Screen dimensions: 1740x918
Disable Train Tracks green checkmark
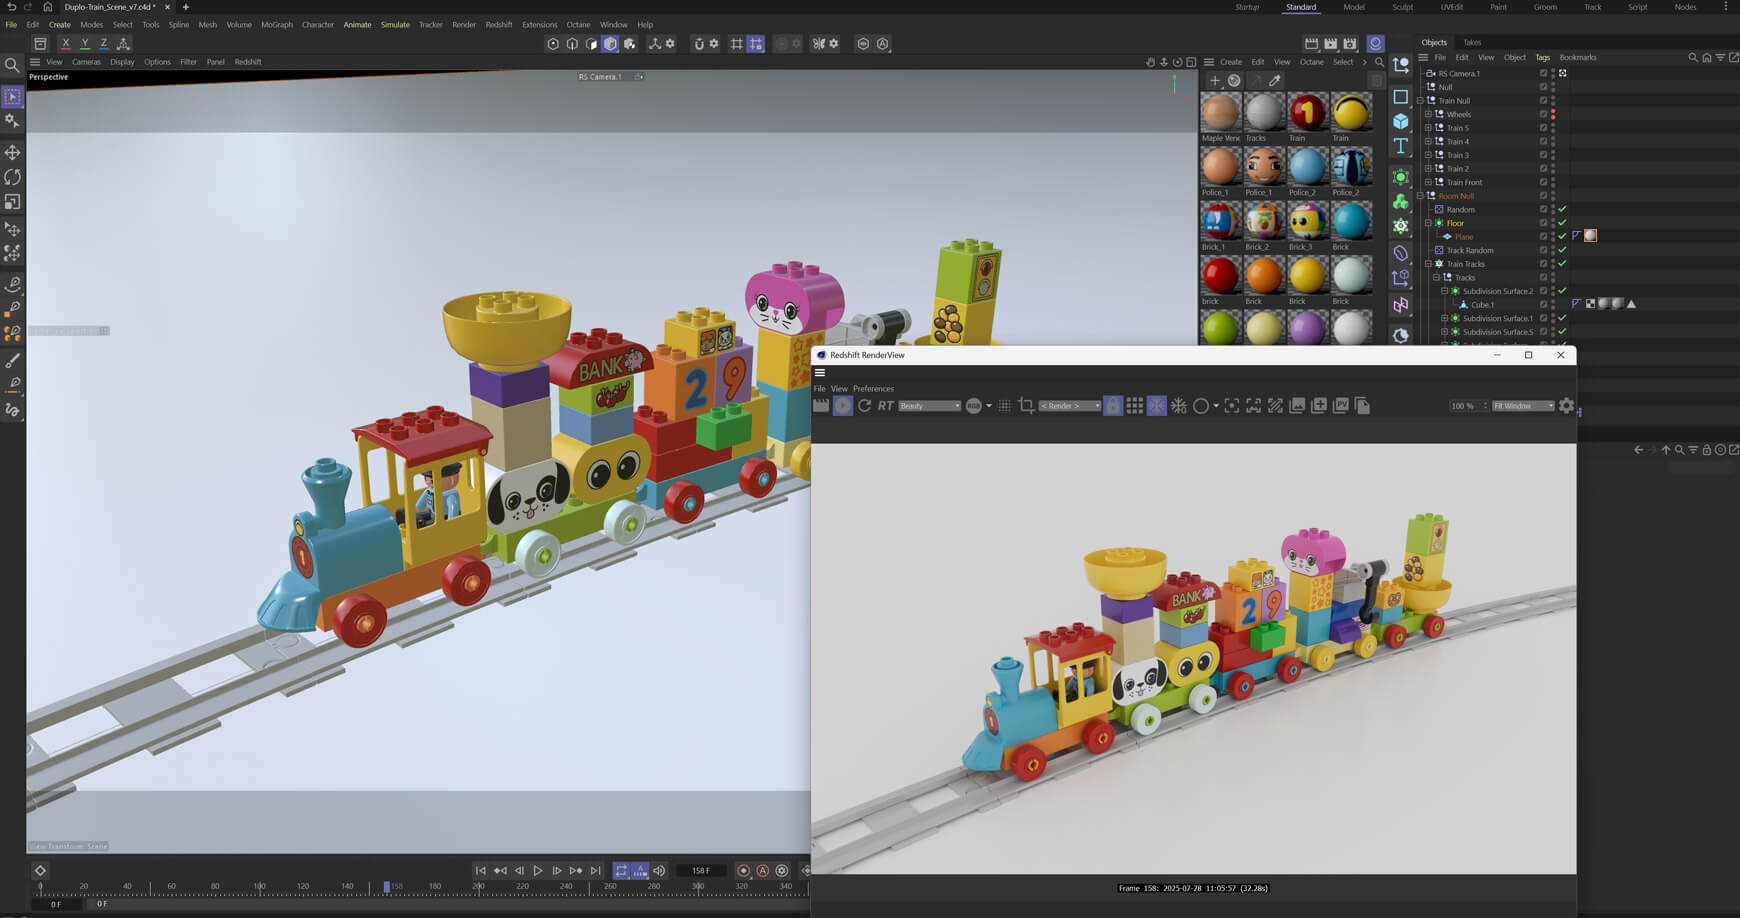tap(1562, 264)
